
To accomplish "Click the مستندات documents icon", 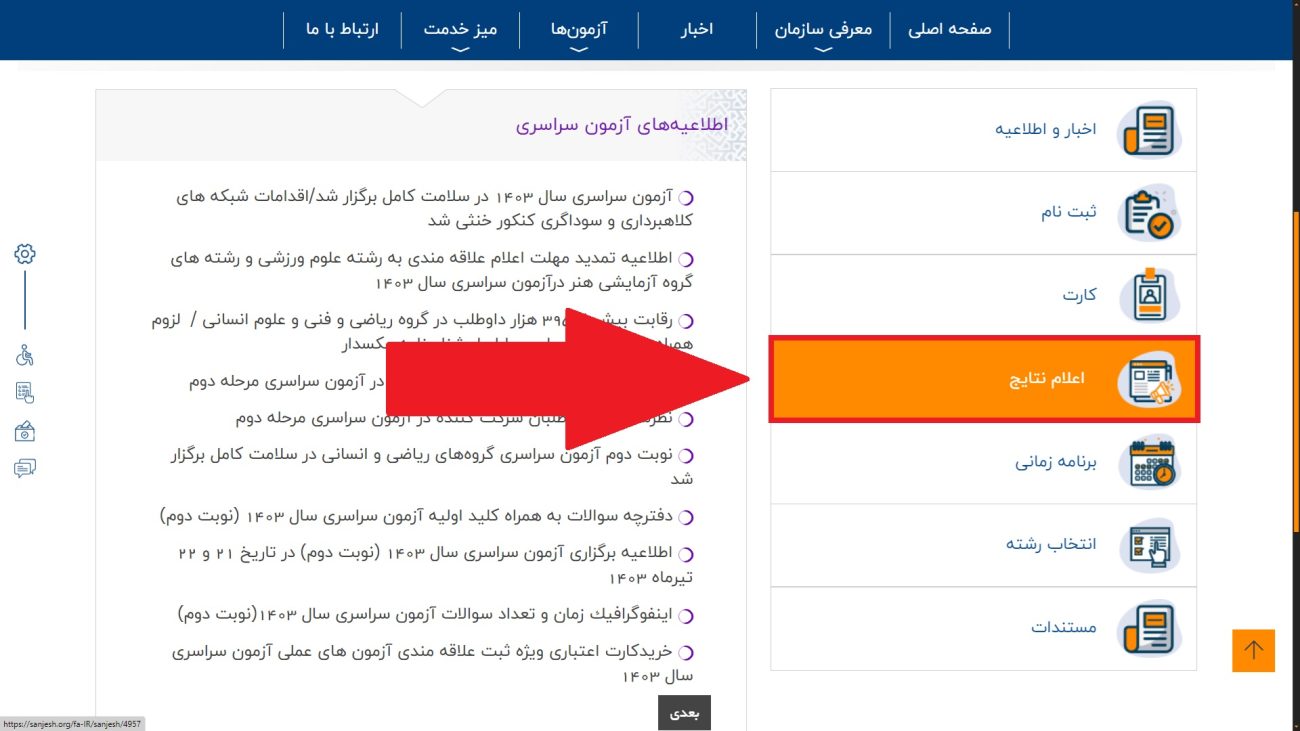I will point(1149,628).
